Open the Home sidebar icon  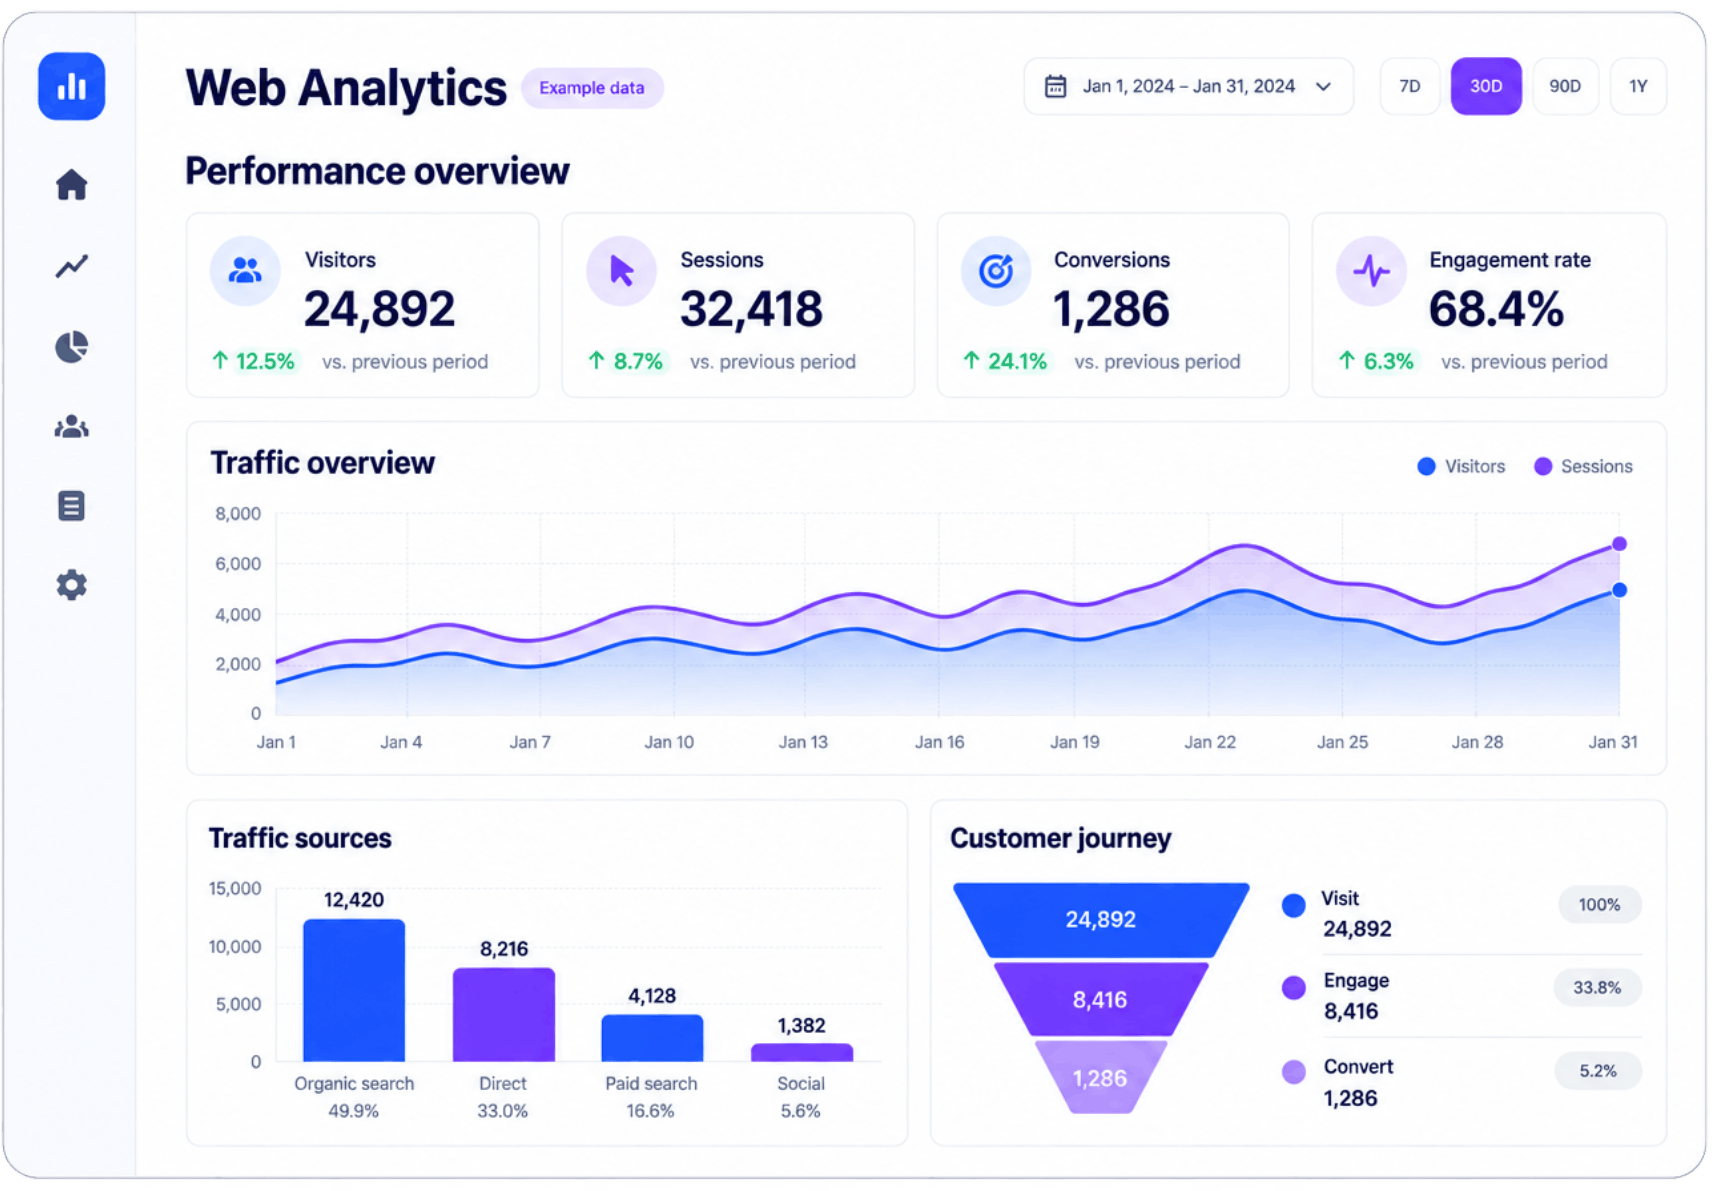pyautogui.click(x=71, y=185)
